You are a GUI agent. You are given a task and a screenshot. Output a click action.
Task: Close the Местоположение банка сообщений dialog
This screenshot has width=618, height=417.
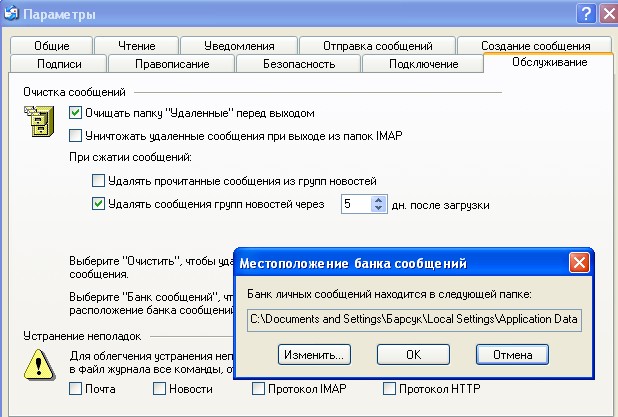click(579, 262)
